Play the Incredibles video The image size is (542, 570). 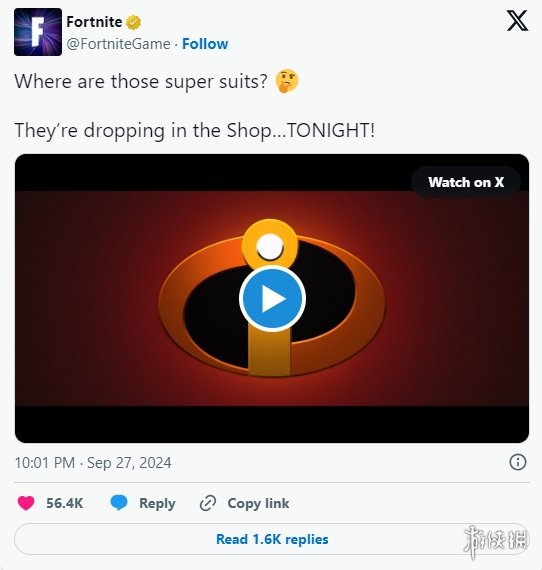pos(272,298)
